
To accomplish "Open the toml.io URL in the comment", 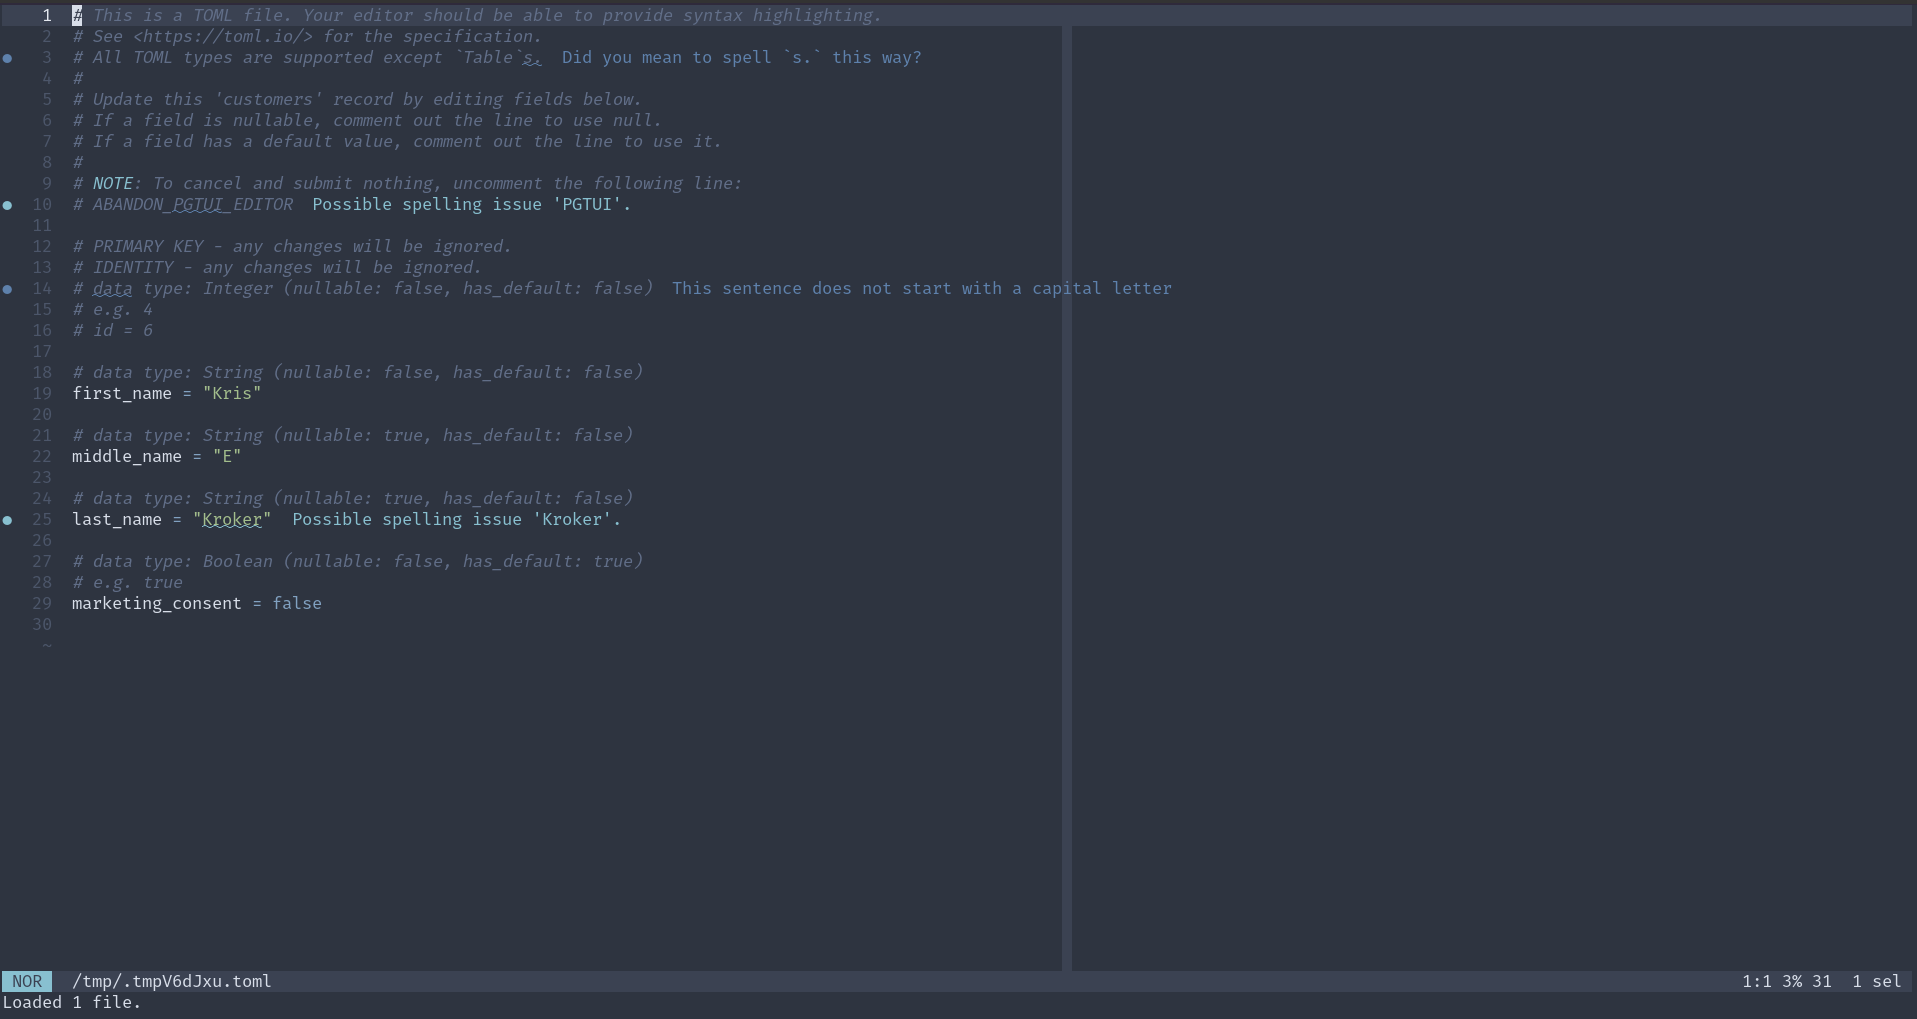I will point(222,36).
